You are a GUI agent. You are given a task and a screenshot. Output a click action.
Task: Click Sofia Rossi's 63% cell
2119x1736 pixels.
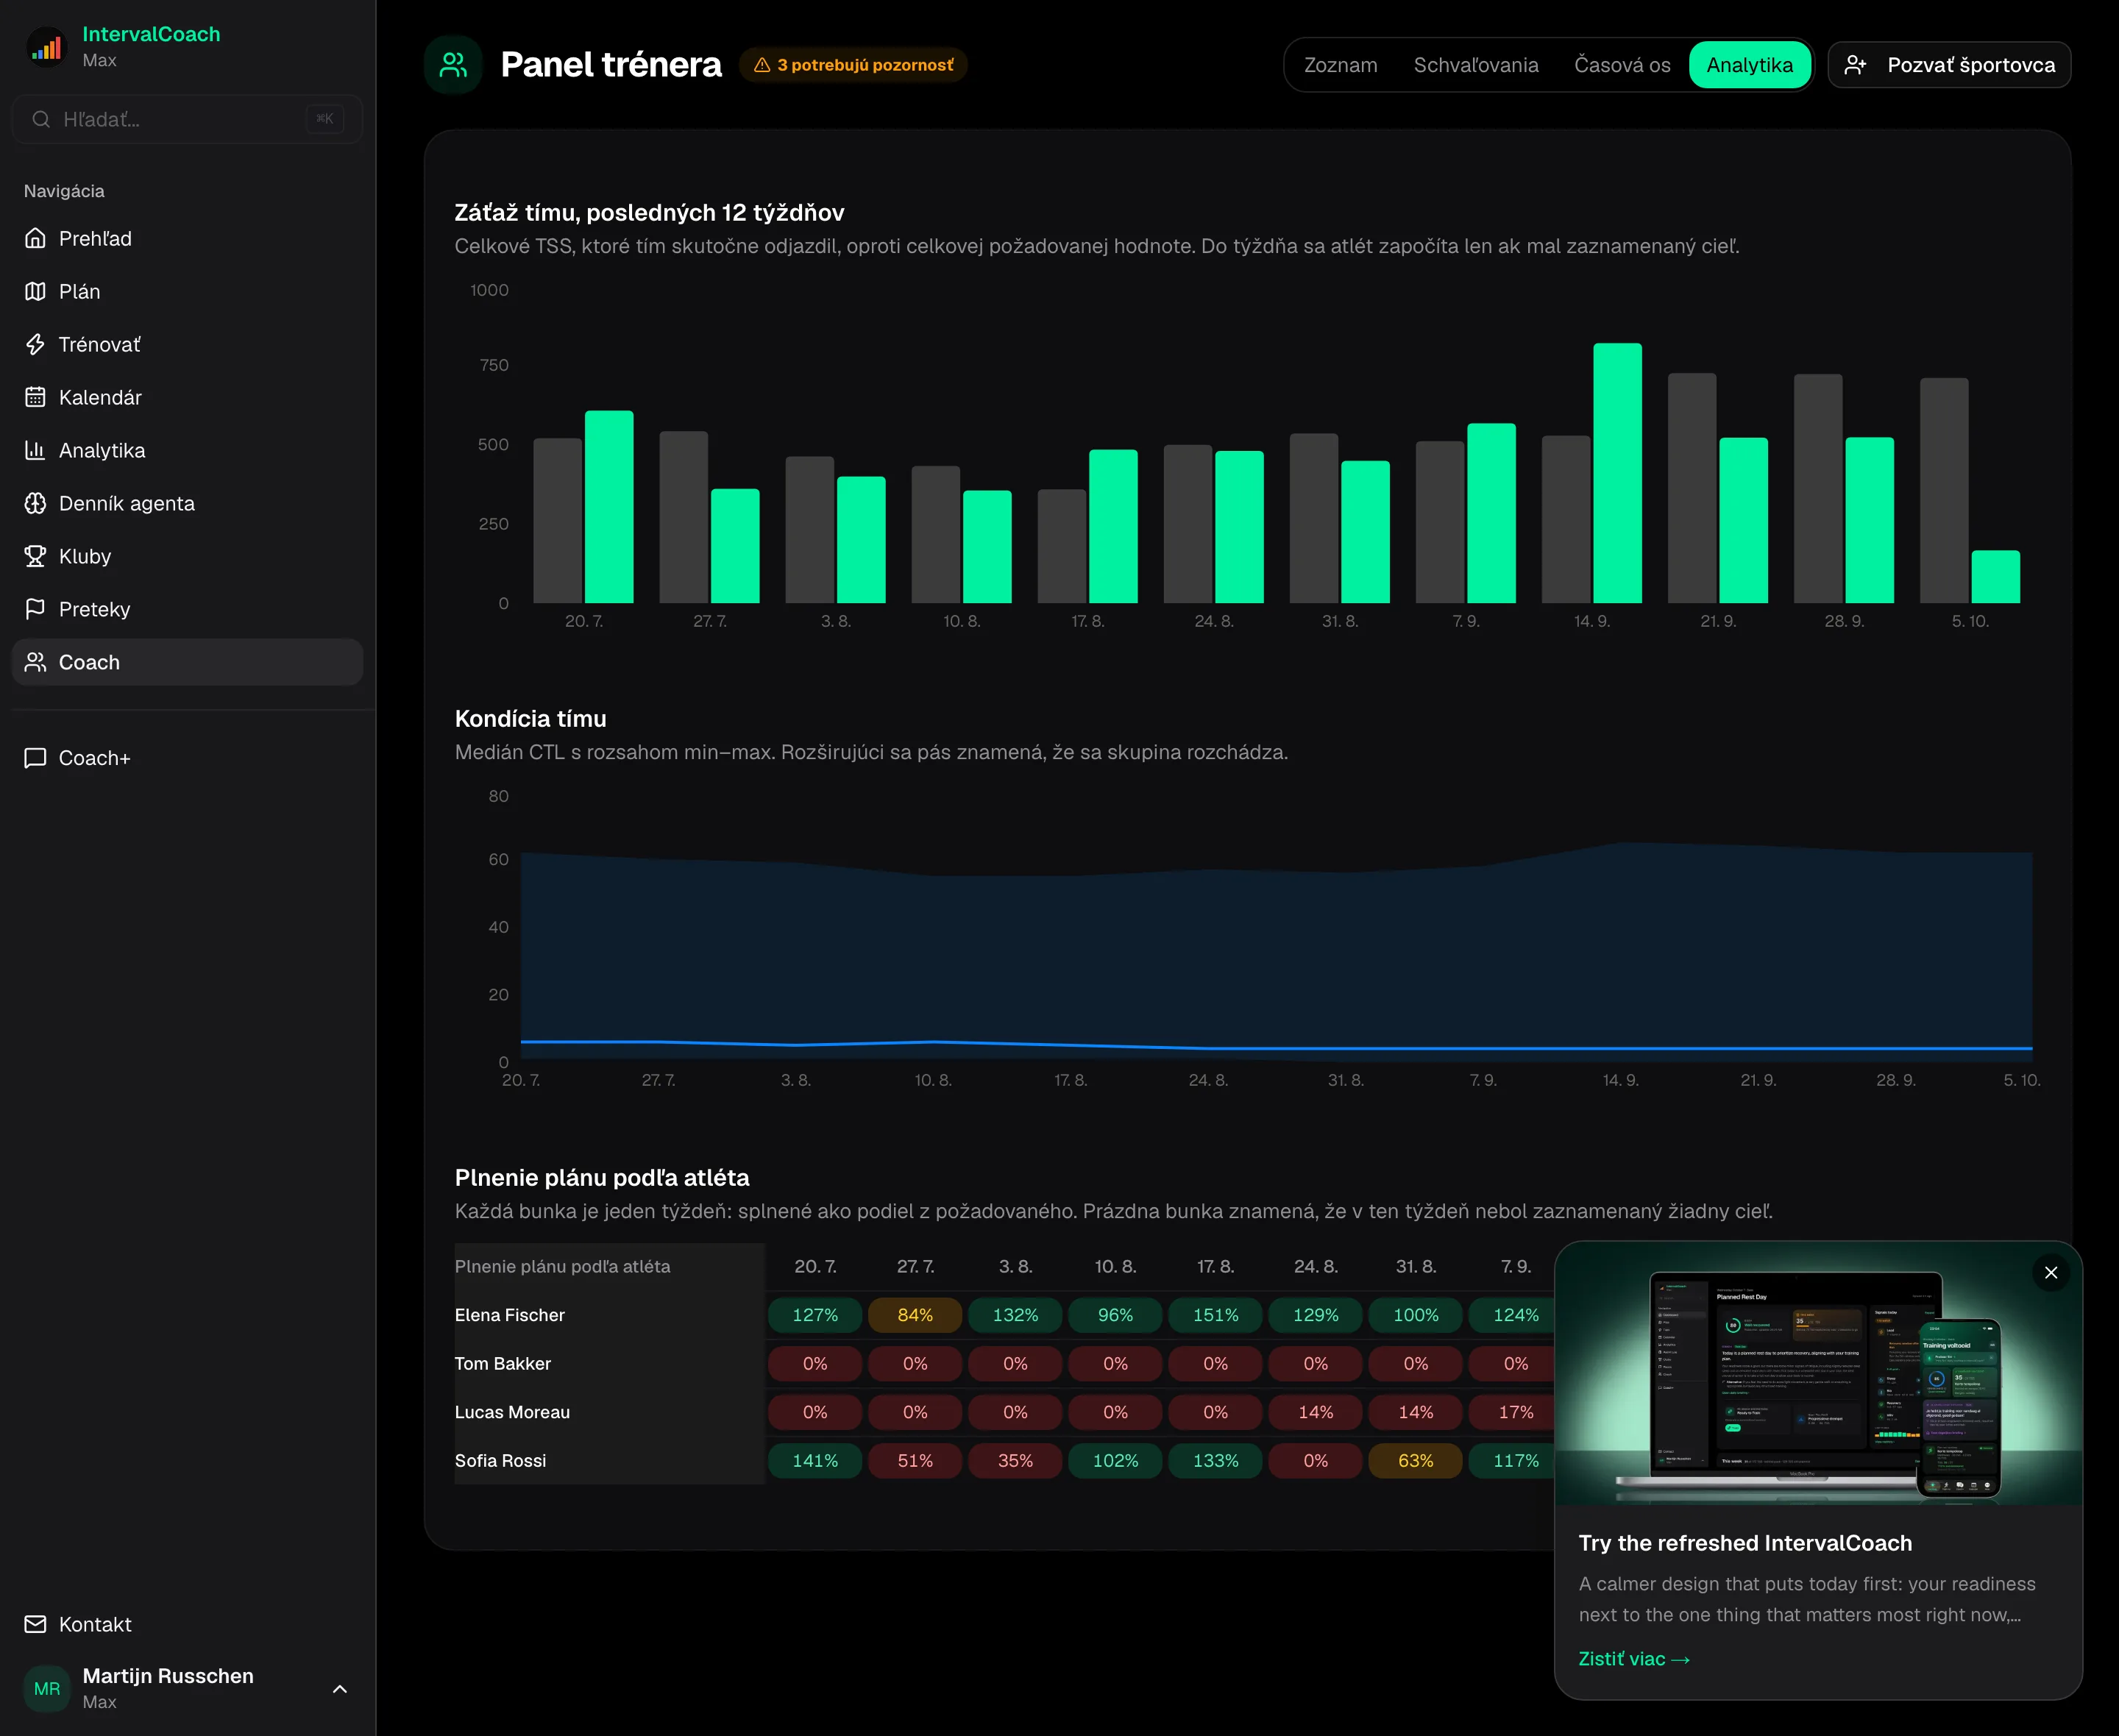(1415, 1461)
